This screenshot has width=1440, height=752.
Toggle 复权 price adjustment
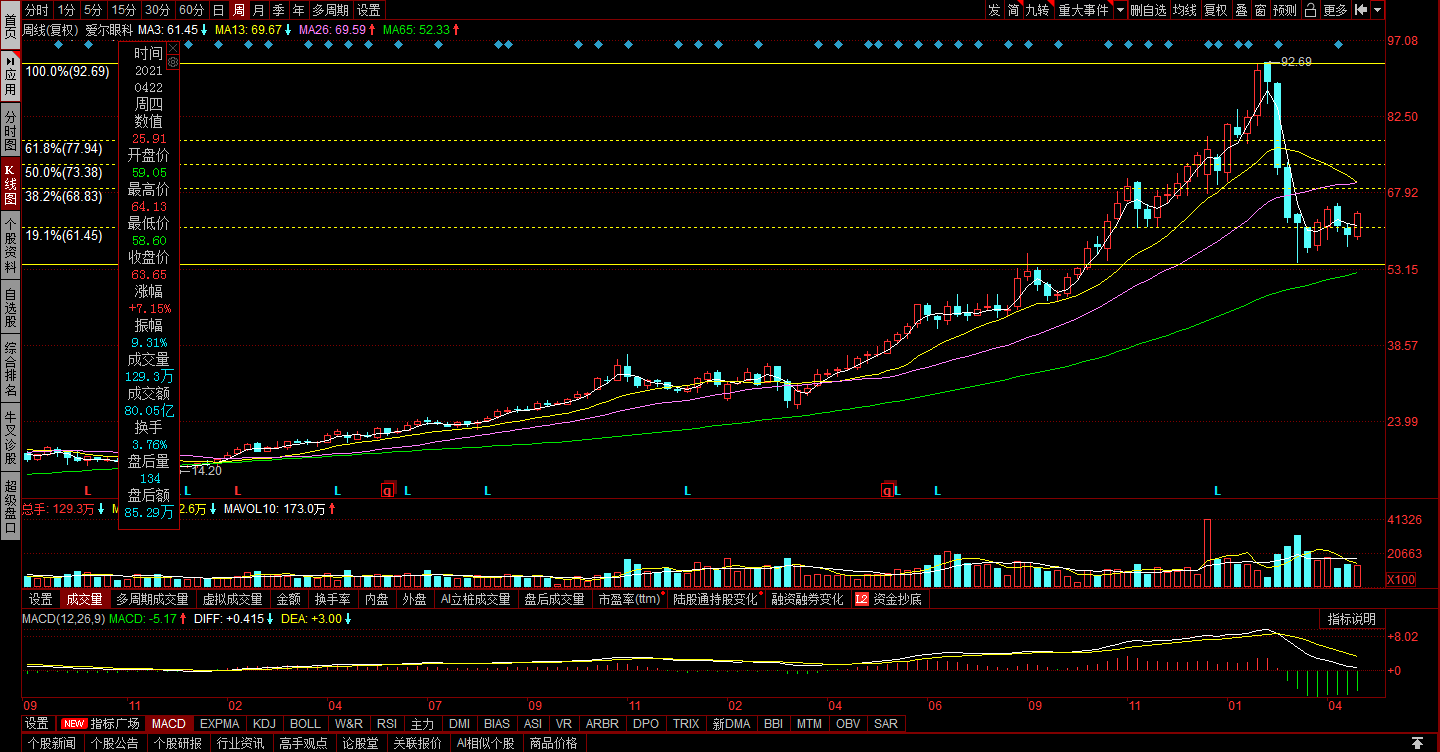pyautogui.click(x=1215, y=10)
